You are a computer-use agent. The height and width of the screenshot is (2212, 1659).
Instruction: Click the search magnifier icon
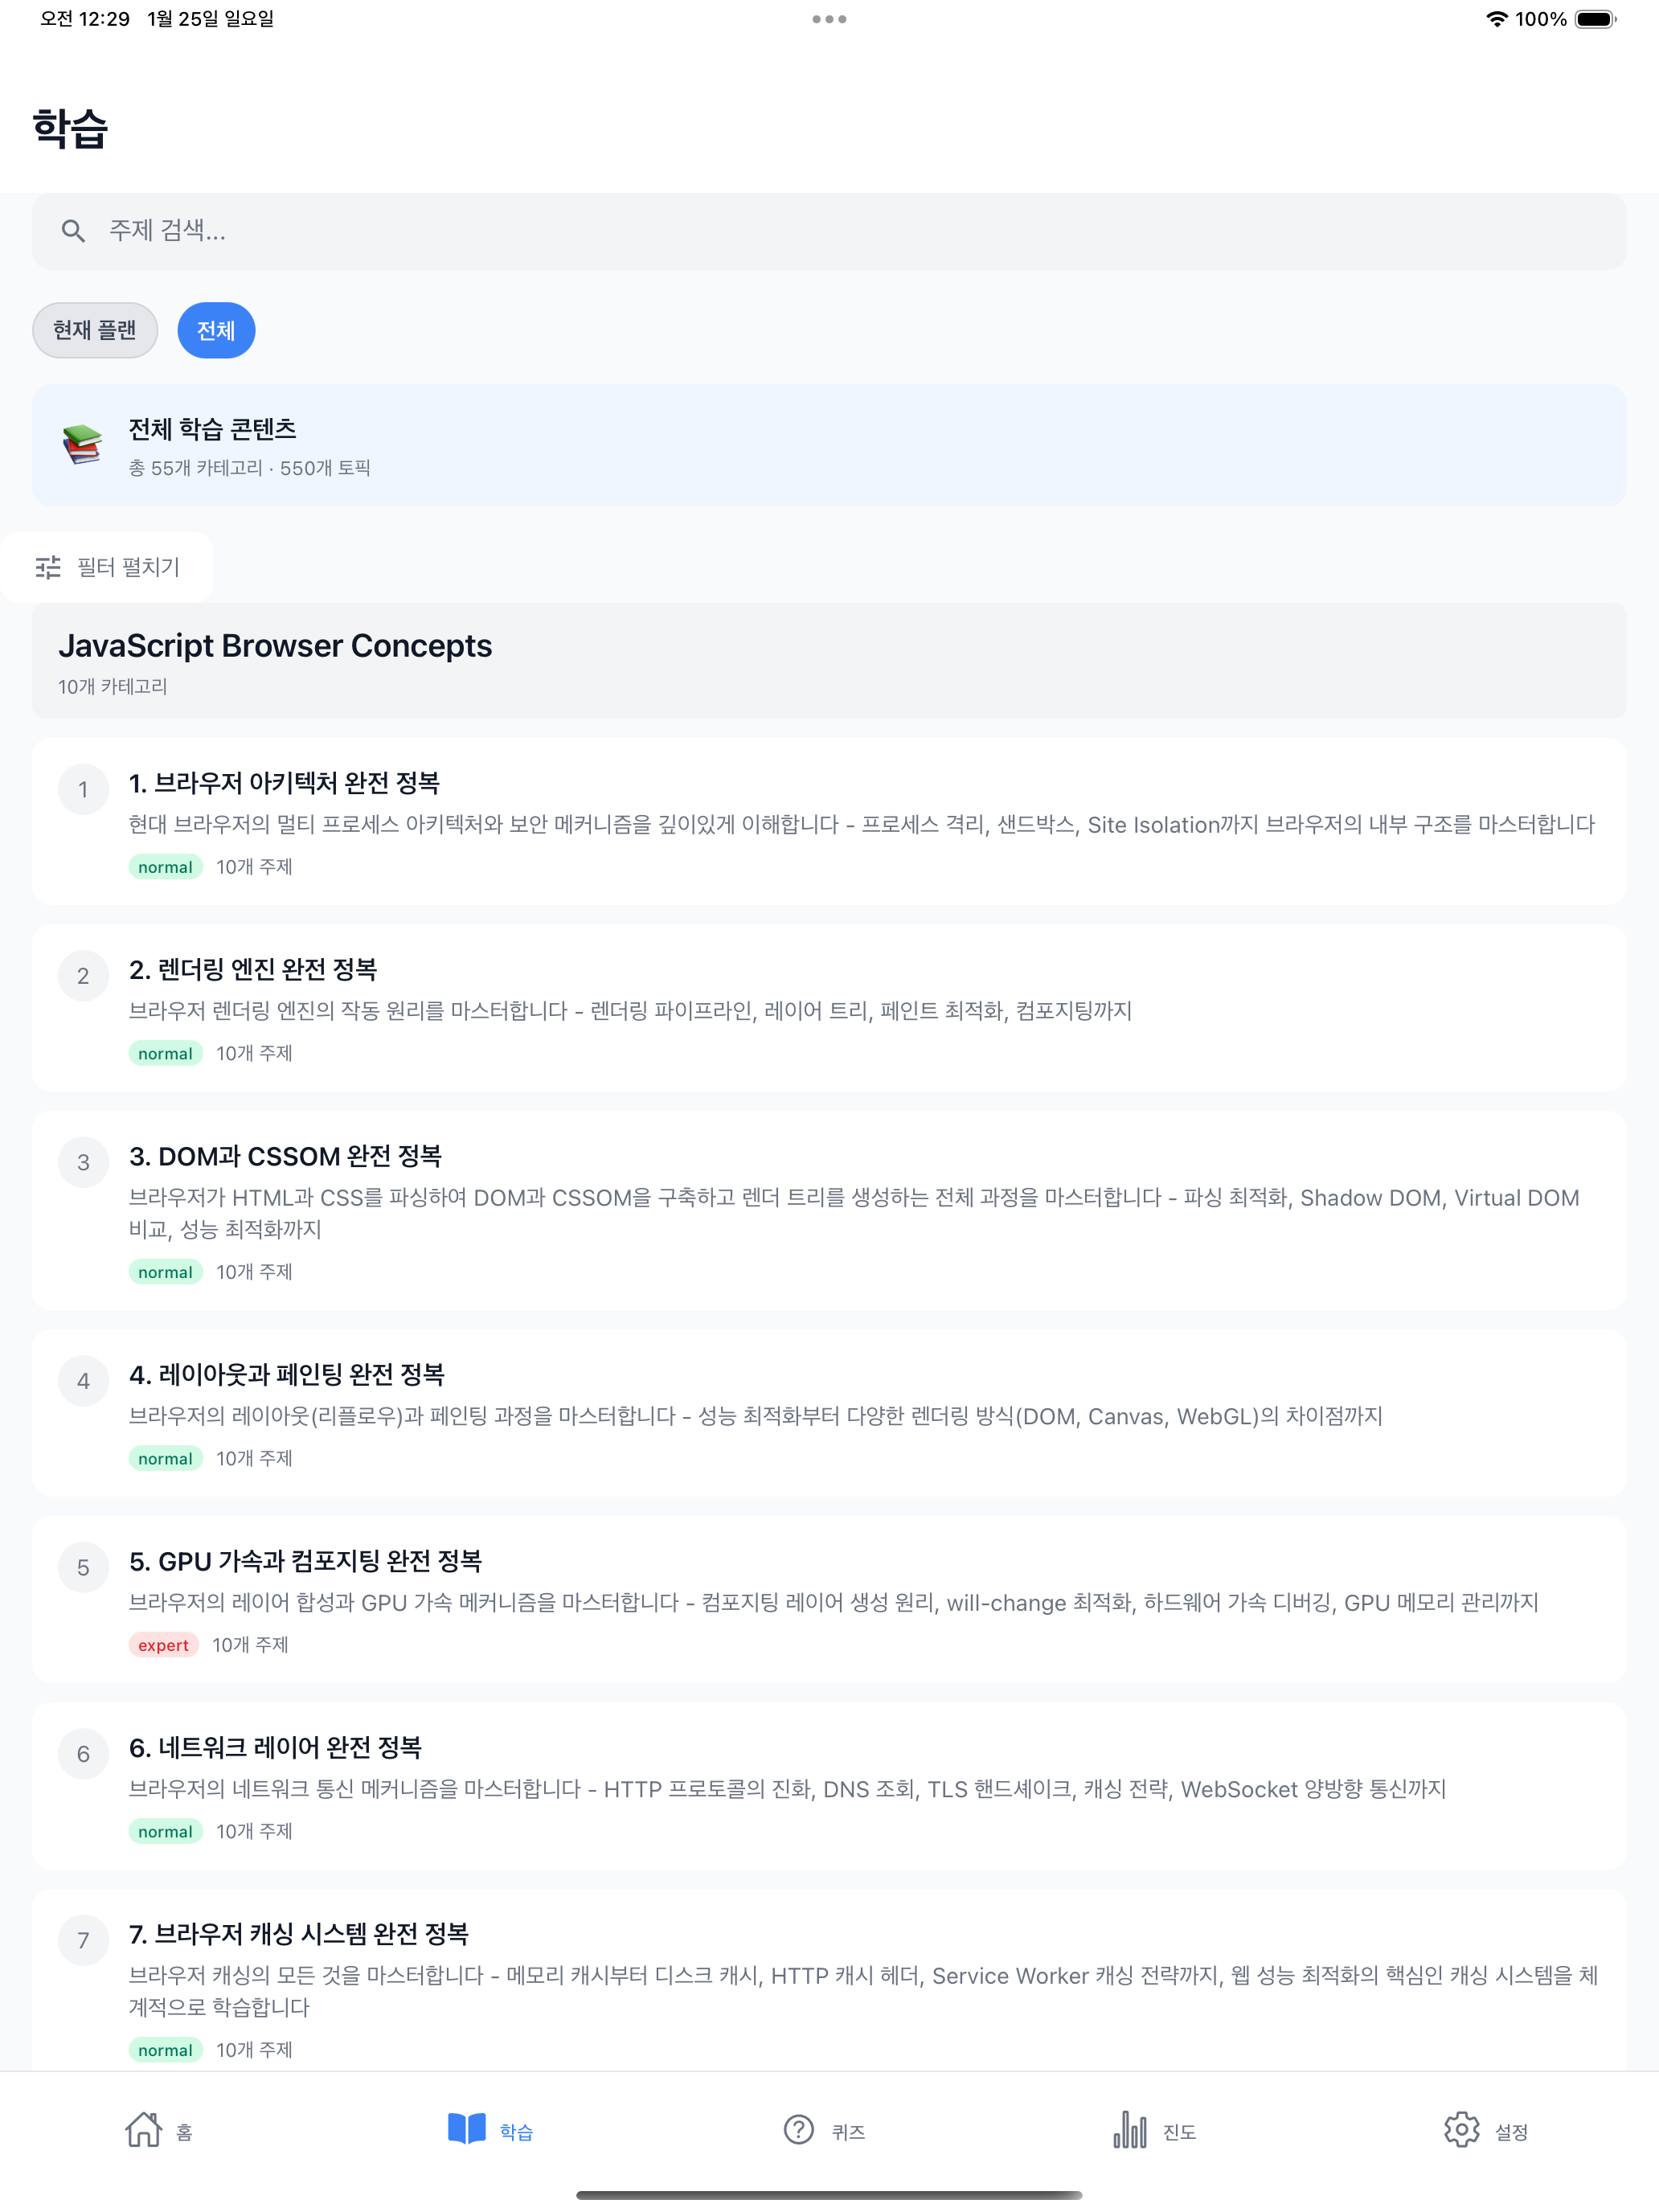tap(73, 231)
